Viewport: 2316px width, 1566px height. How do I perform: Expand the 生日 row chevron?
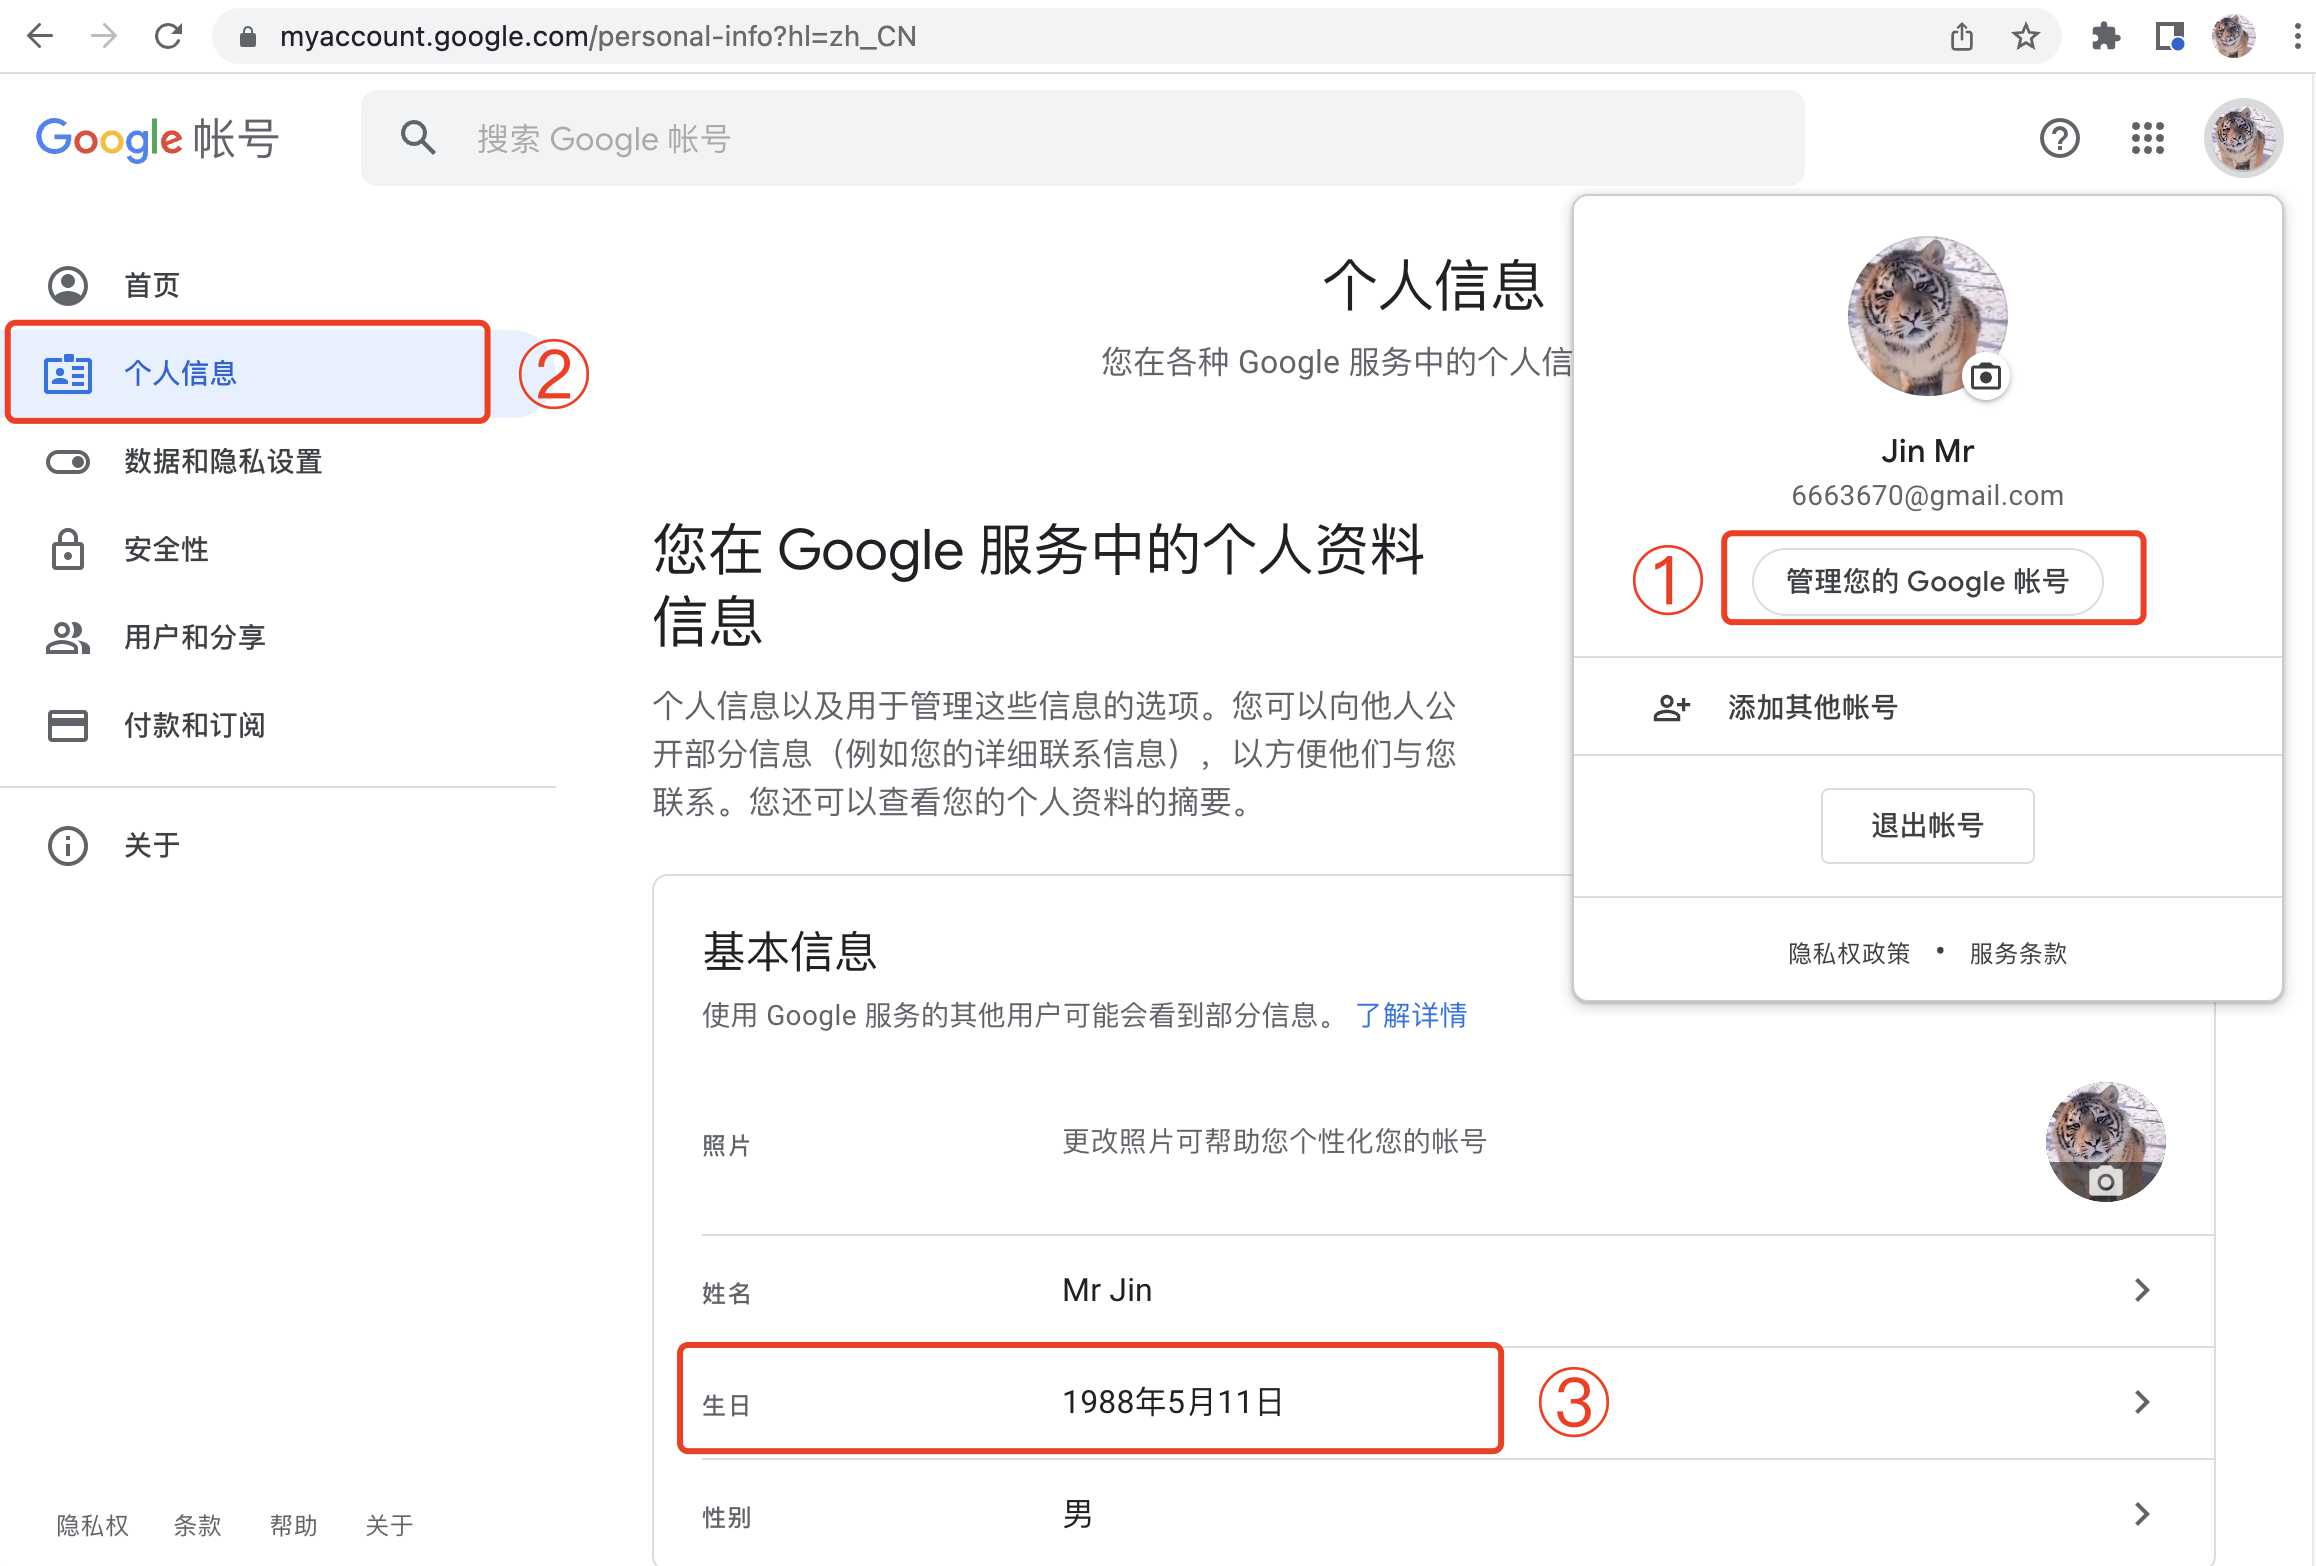[x=2141, y=1401]
